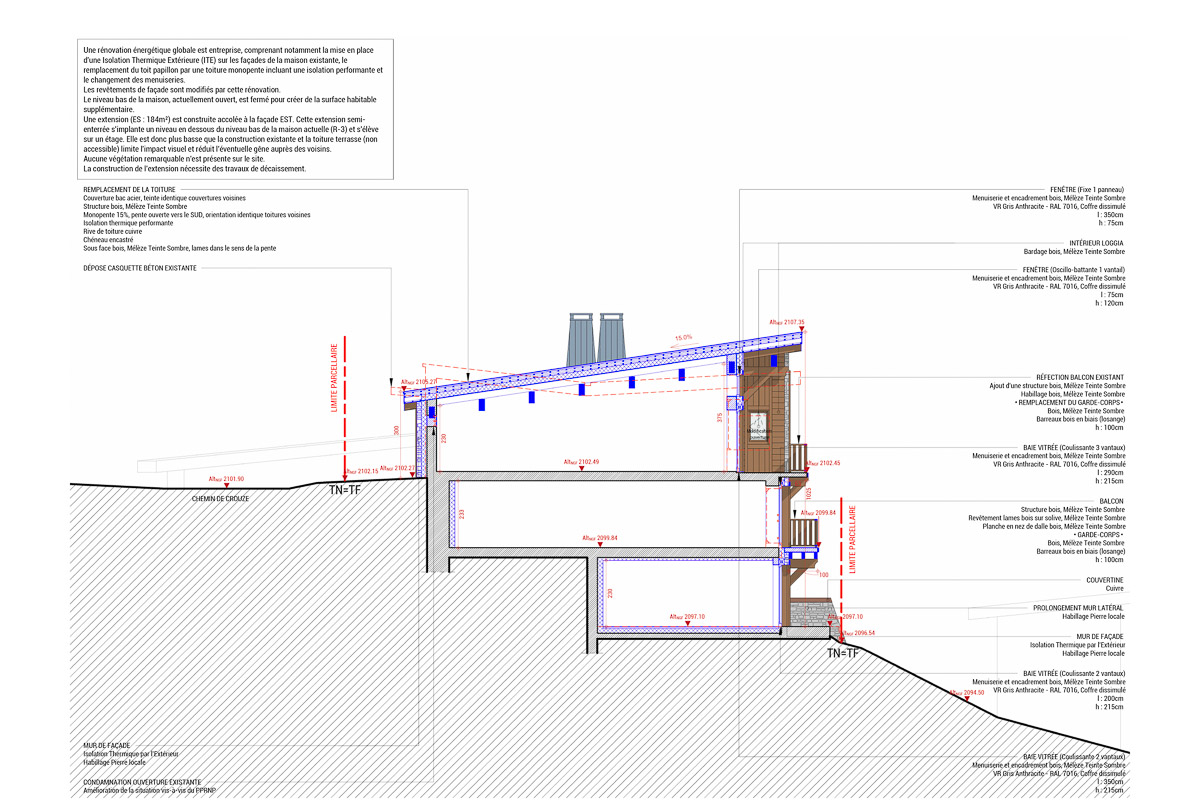Select the 'PROLONGEMENT MUR LATÉRAL' heading
The height and width of the screenshot is (800, 1200).
tap(1078, 608)
